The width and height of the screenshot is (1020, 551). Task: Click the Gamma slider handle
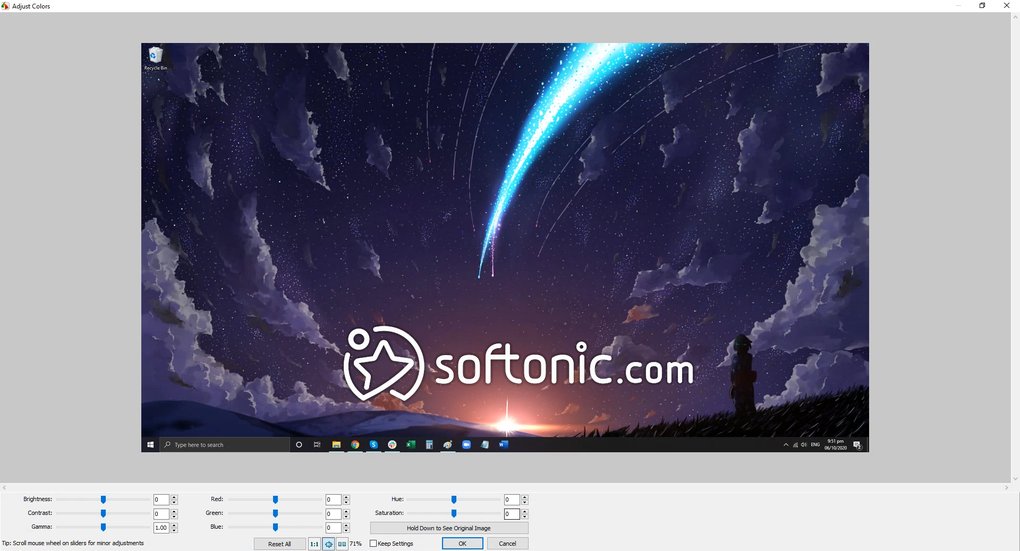(x=103, y=527)
